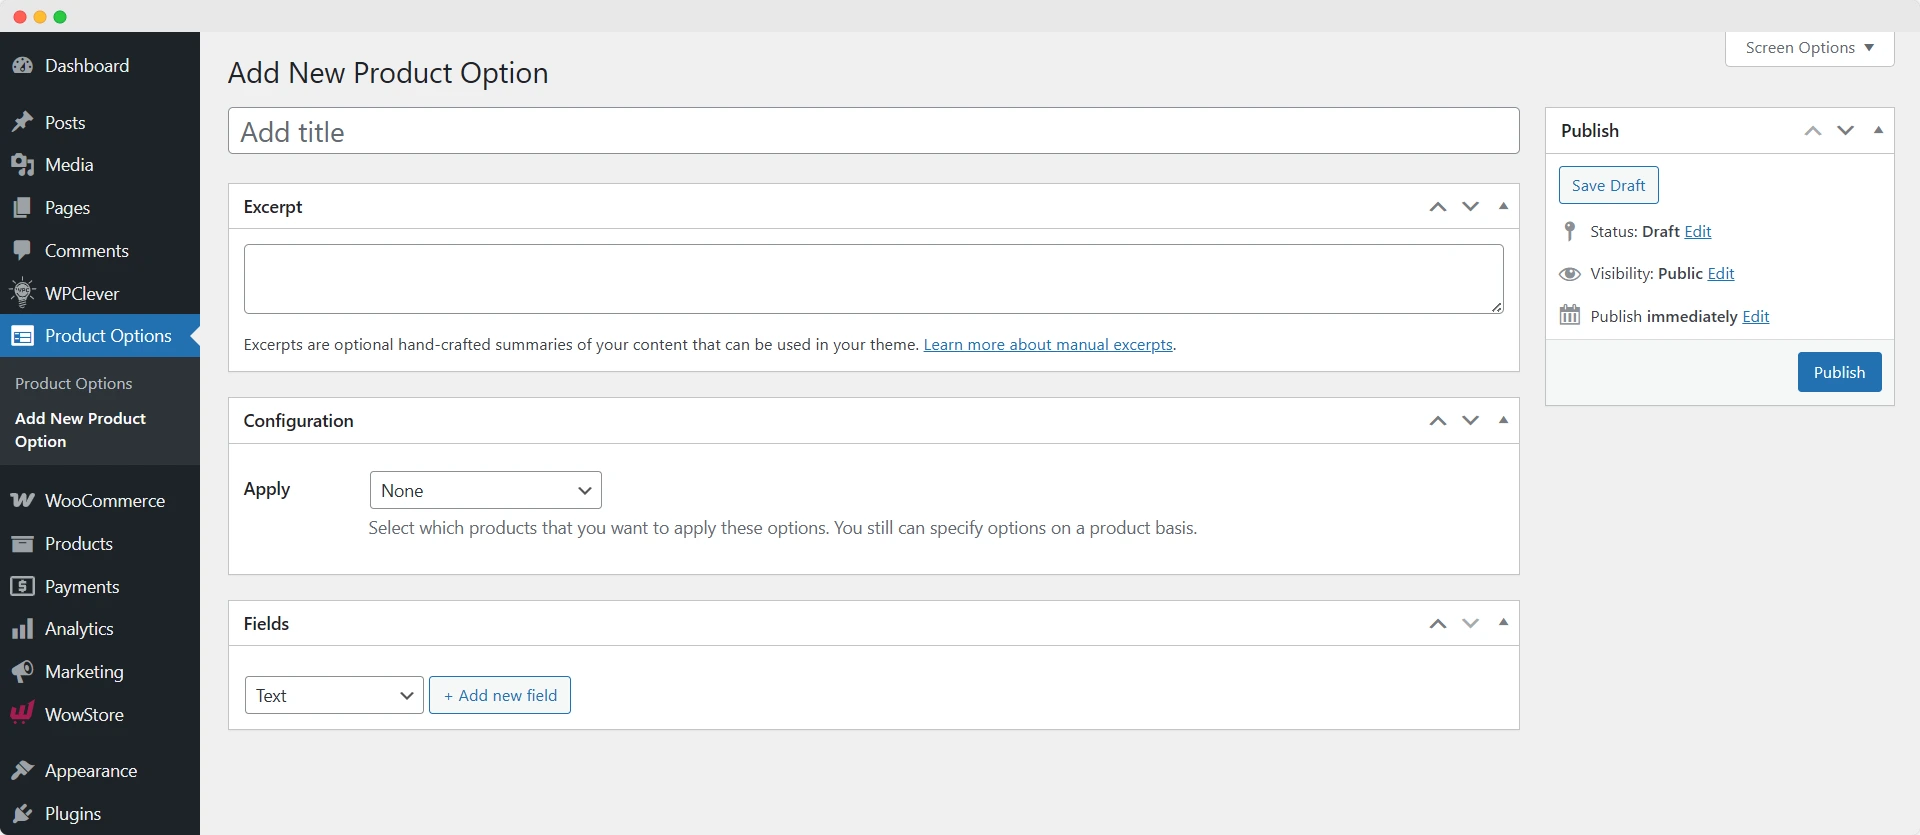Collapse the Configuration panel toggle
Screen dimensions: 1920x835
click(1503, 420)
